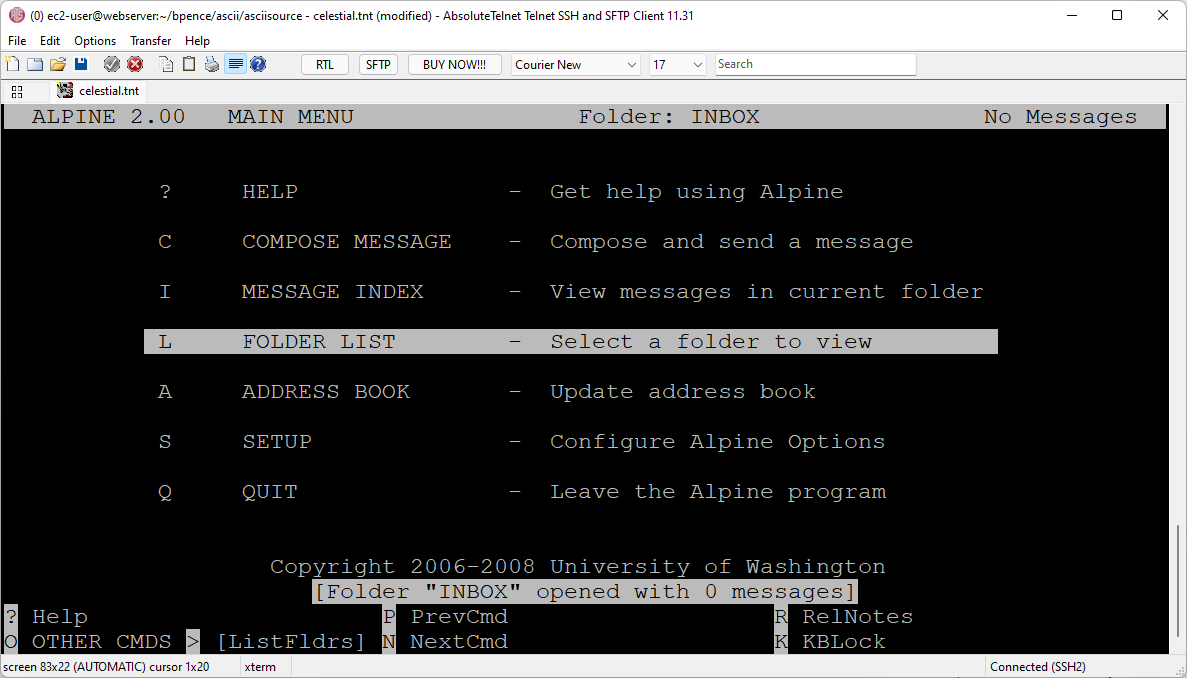Click the open folder icon in toolbar
This screenshot has height=678, width=1187.
(x=58, y=64)
